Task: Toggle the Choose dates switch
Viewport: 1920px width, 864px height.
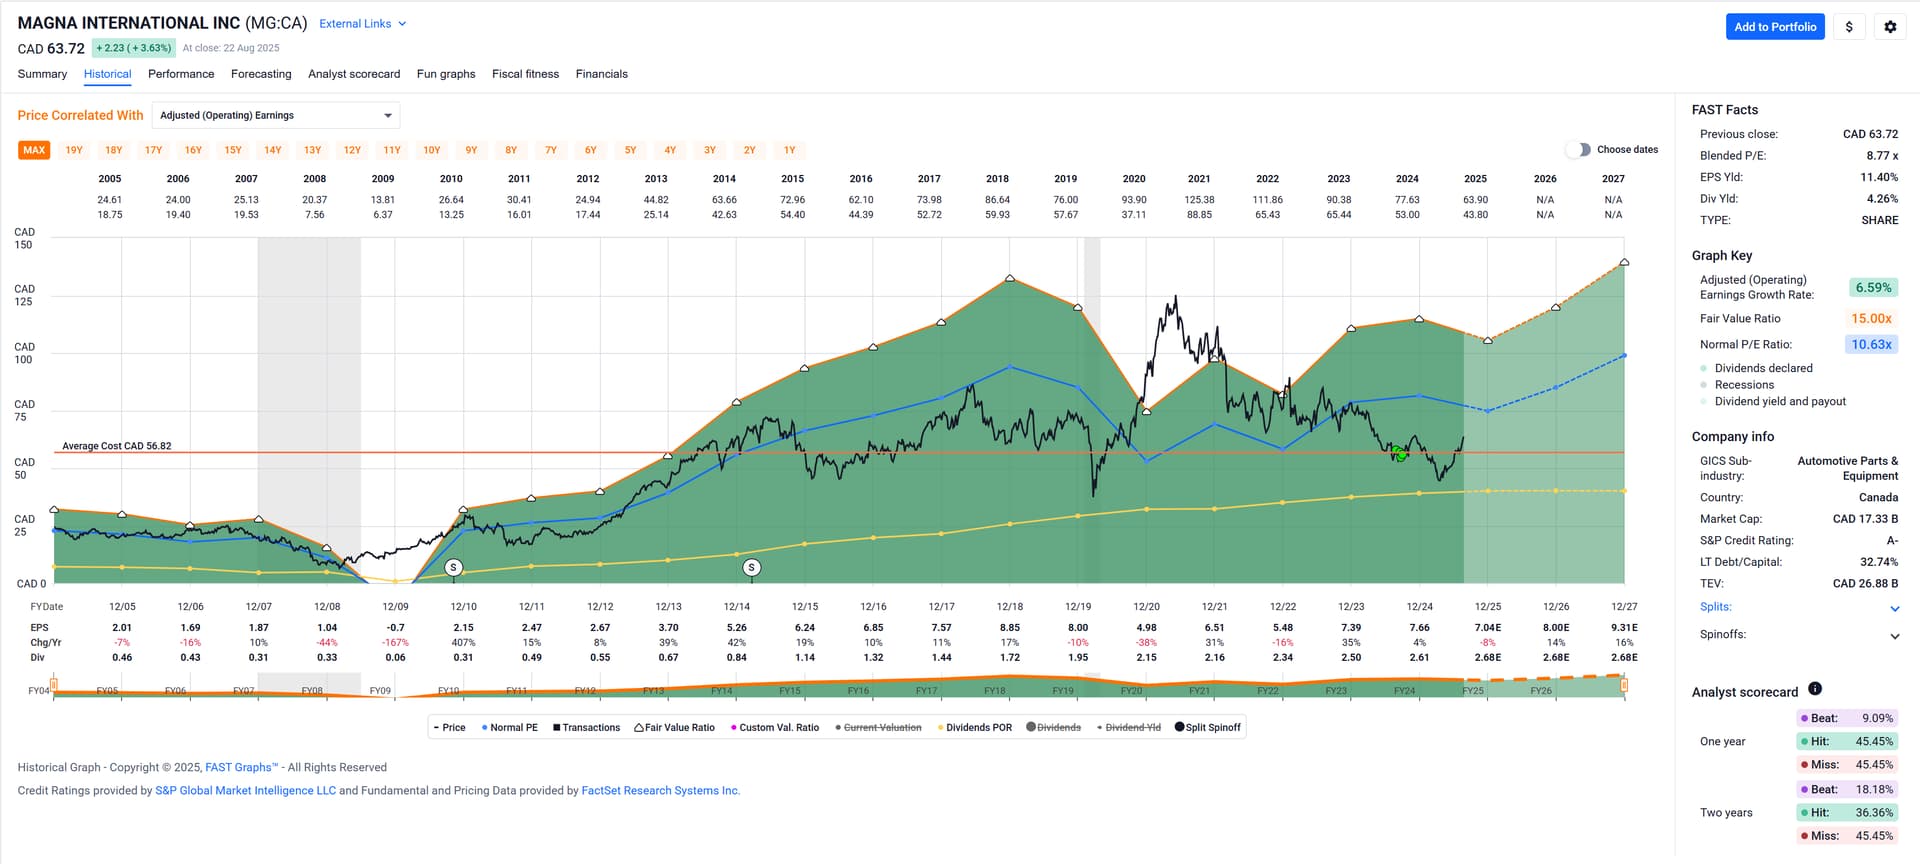Action: 1578,150
